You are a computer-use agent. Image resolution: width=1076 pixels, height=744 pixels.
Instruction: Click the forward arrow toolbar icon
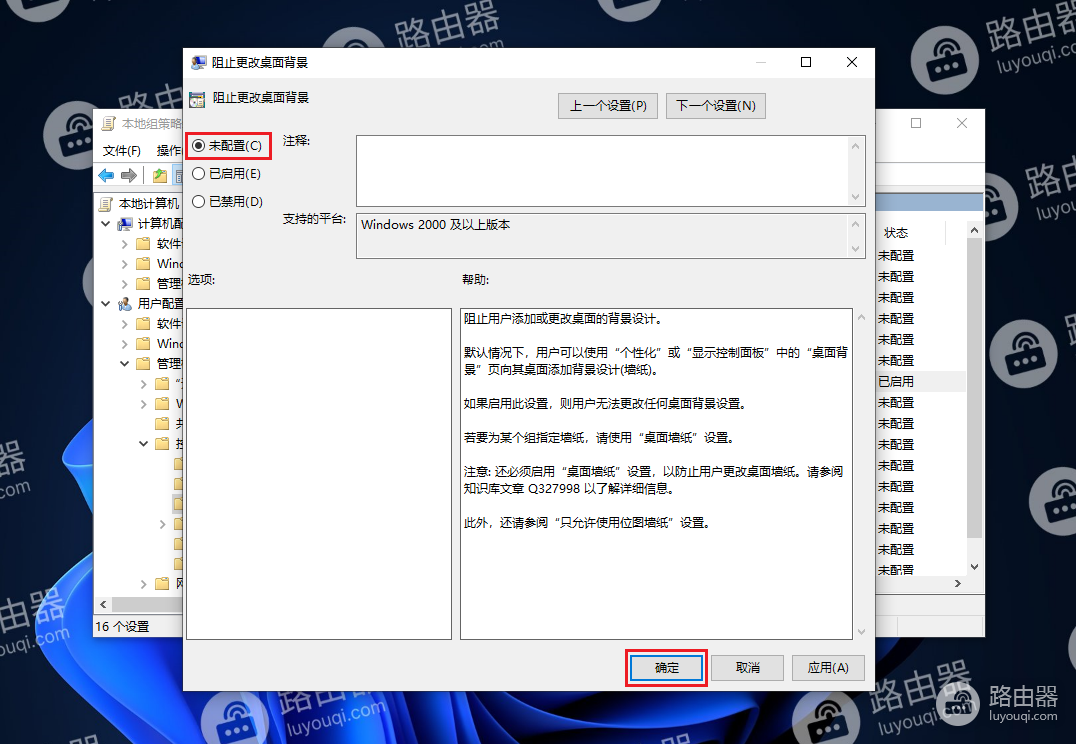[x=128, y=176]
